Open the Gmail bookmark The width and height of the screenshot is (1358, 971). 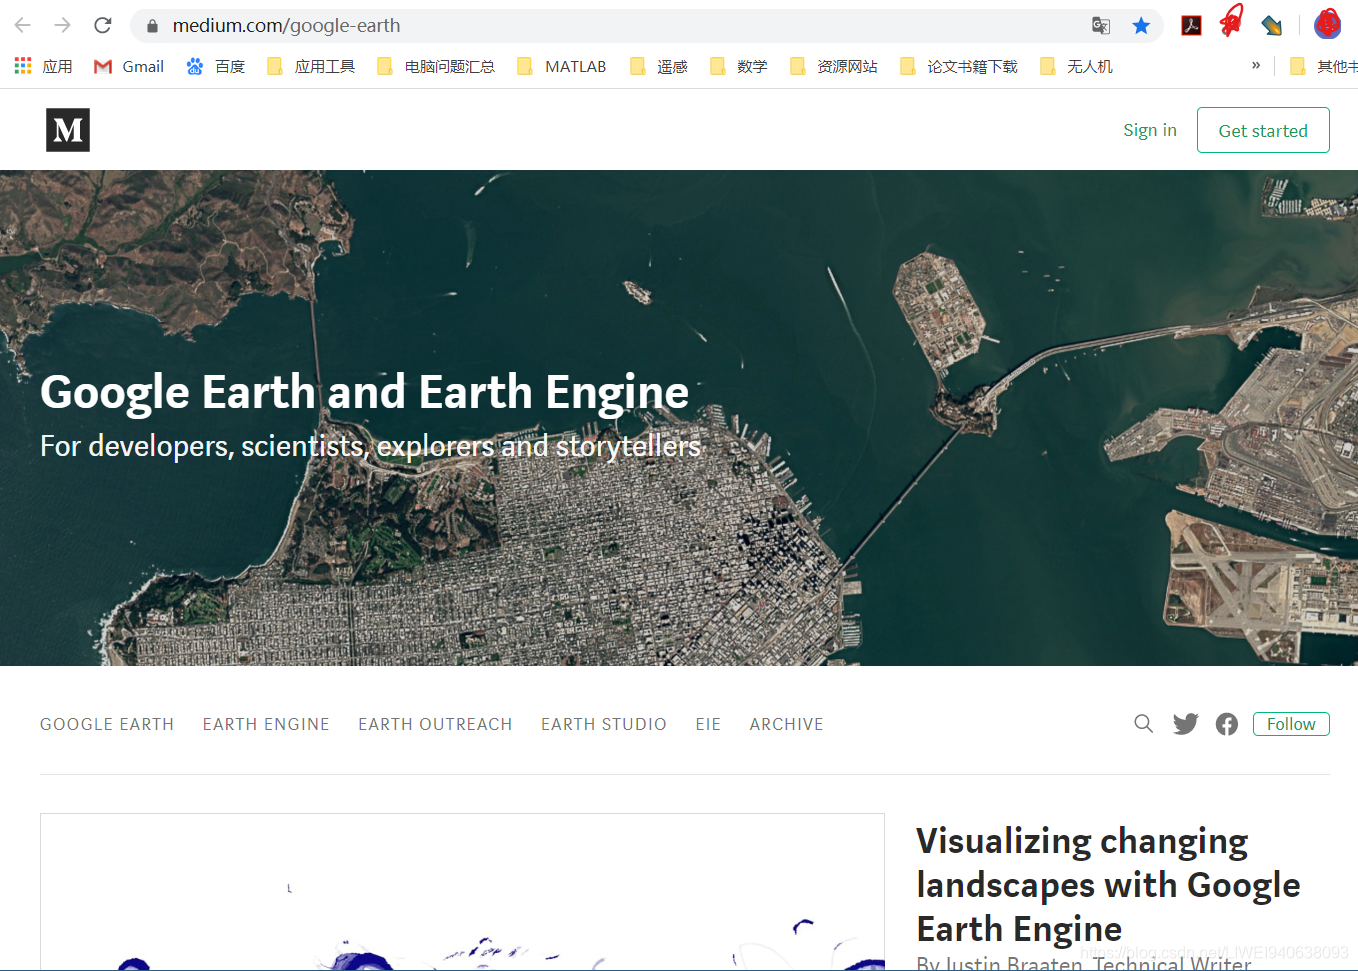[x=129, y=66]
